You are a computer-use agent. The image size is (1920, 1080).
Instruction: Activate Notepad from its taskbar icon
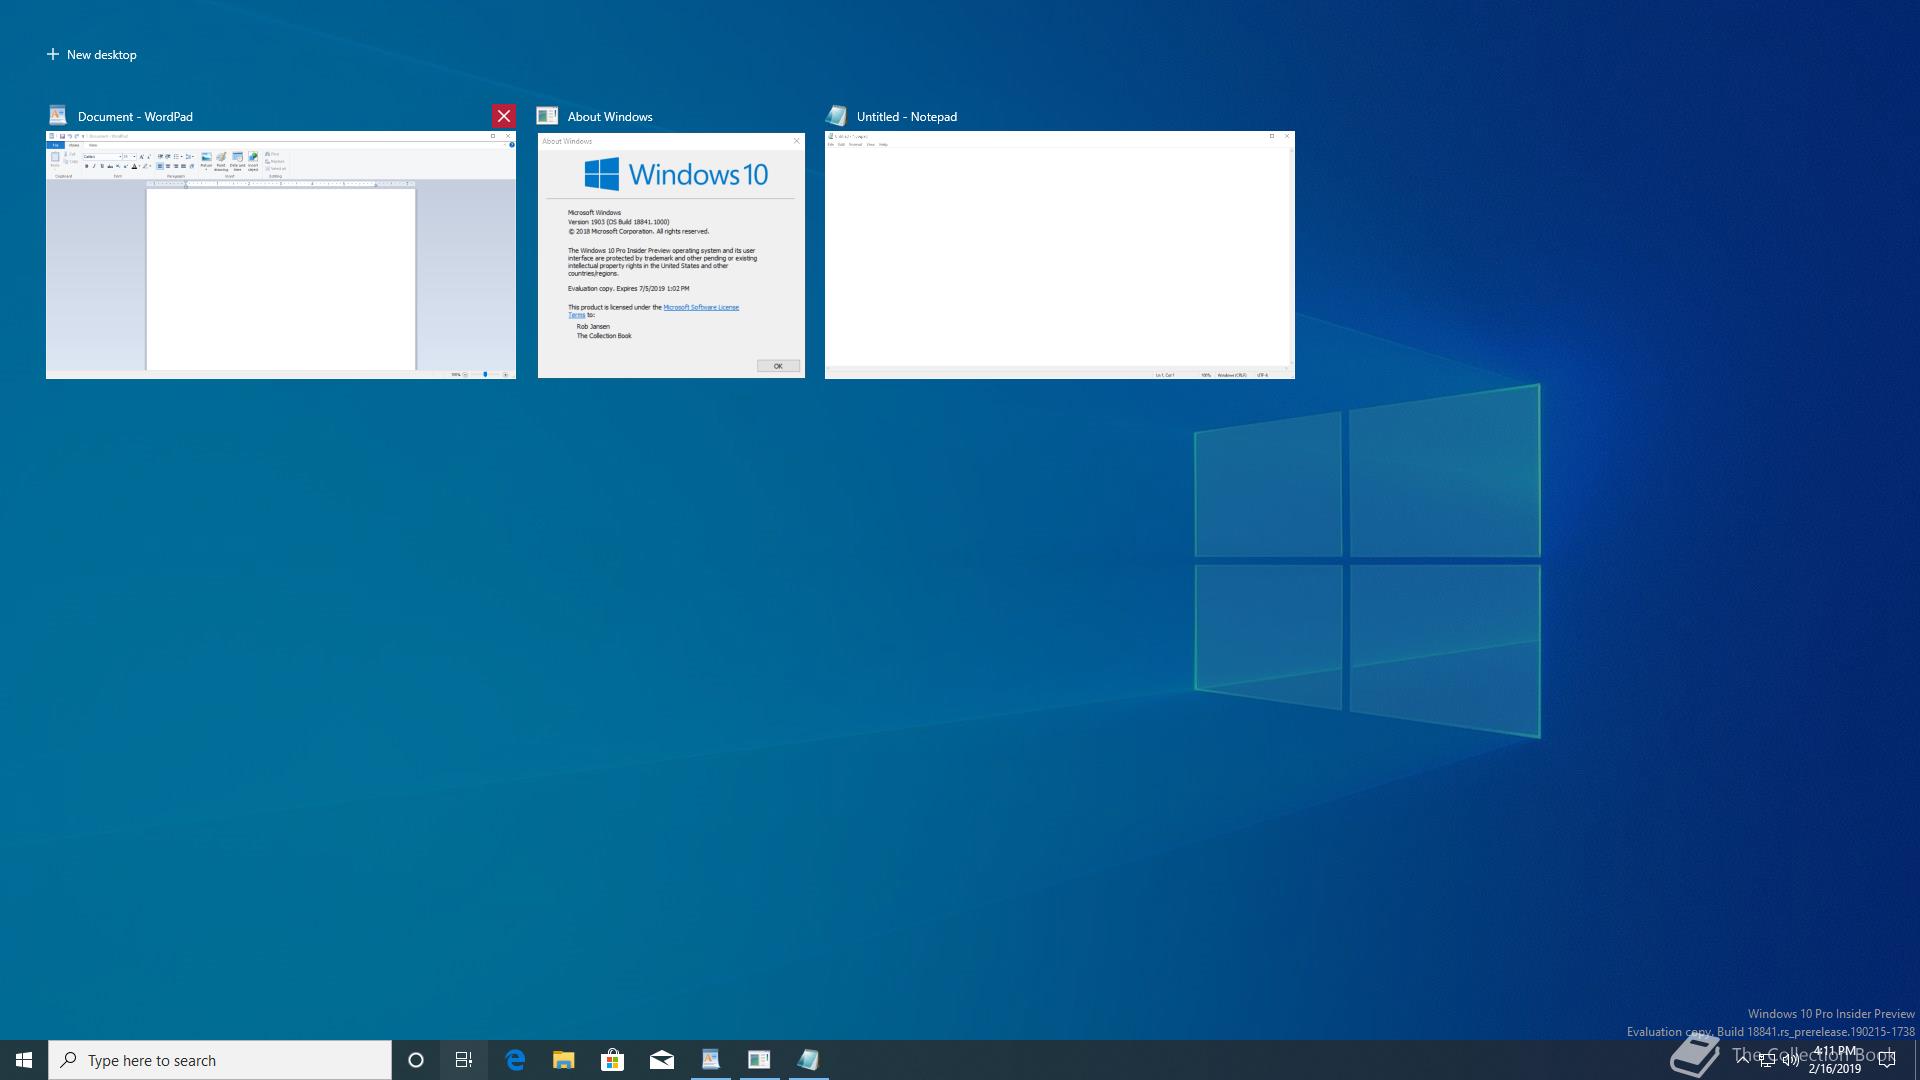click(x=808, y=1060)
